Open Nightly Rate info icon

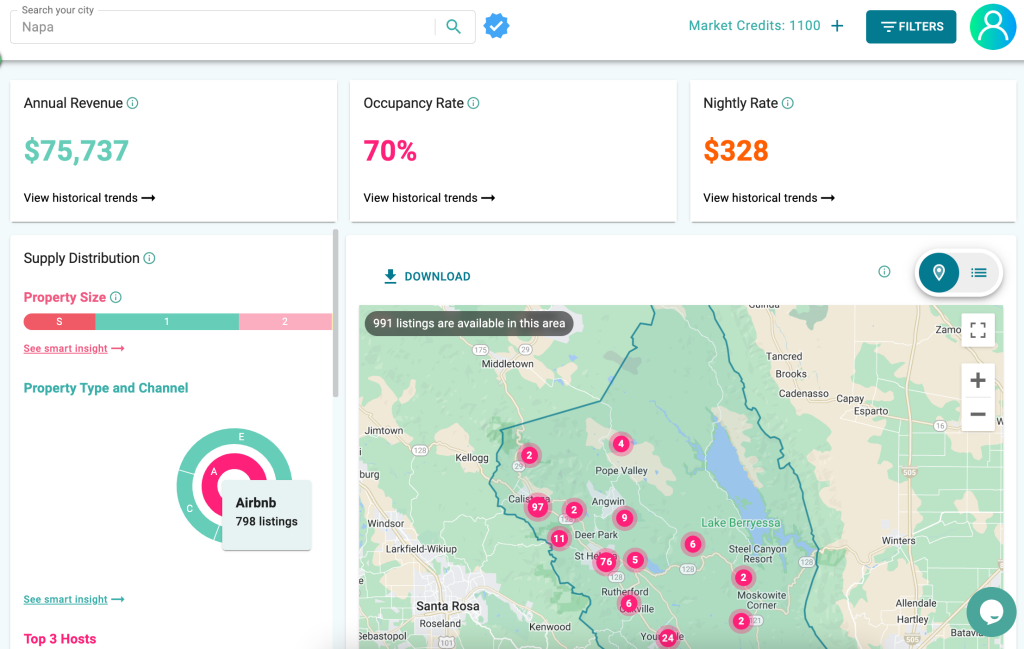[x=788, y=103]
